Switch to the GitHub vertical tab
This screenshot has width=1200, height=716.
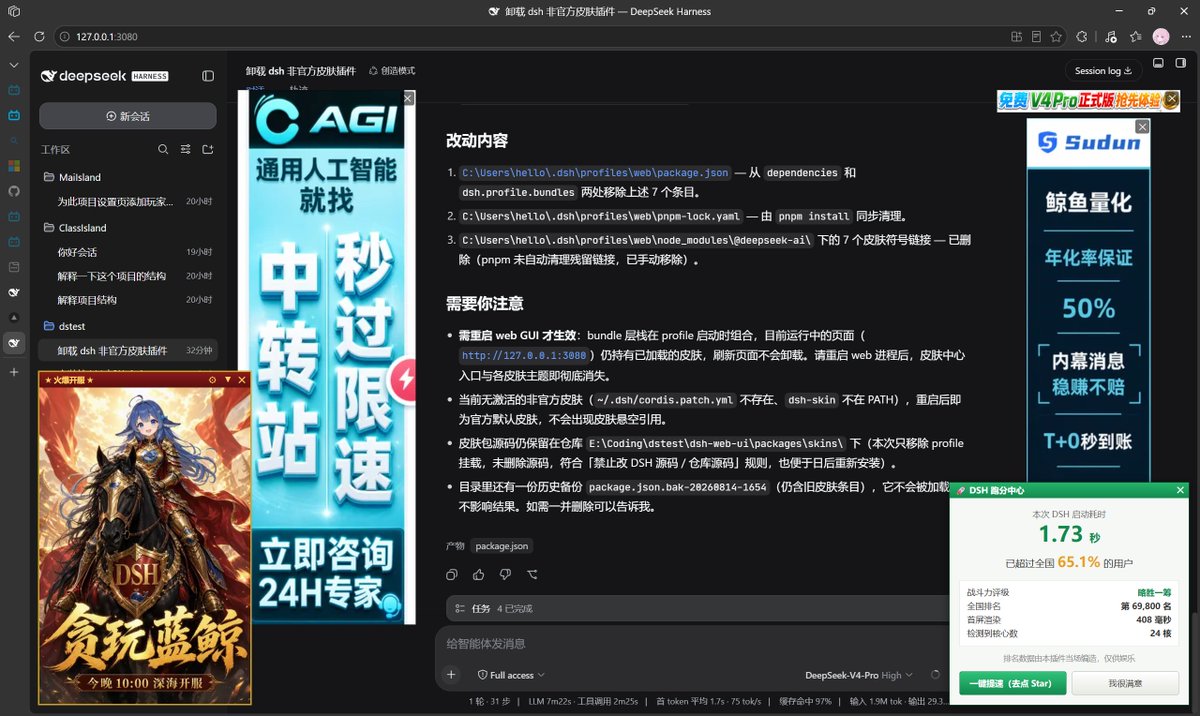14,191
